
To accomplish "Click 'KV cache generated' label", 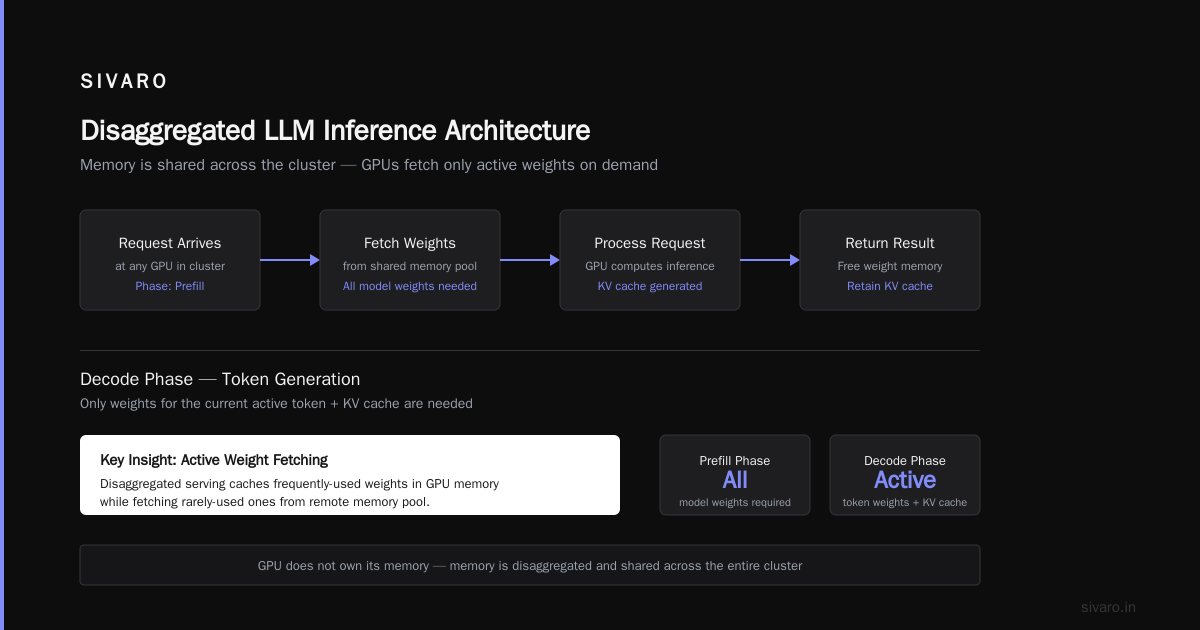I will tap(650, 286).
